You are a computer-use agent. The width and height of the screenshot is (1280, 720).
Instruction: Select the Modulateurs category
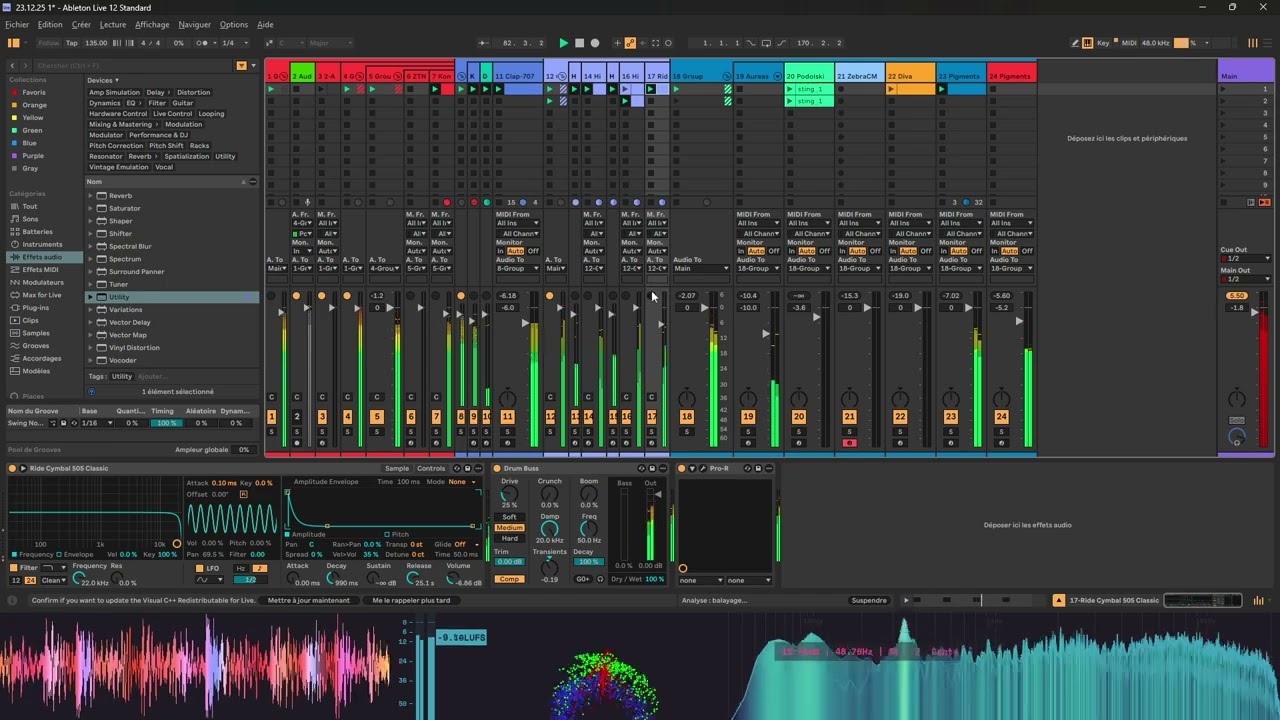tap(43, 282)
